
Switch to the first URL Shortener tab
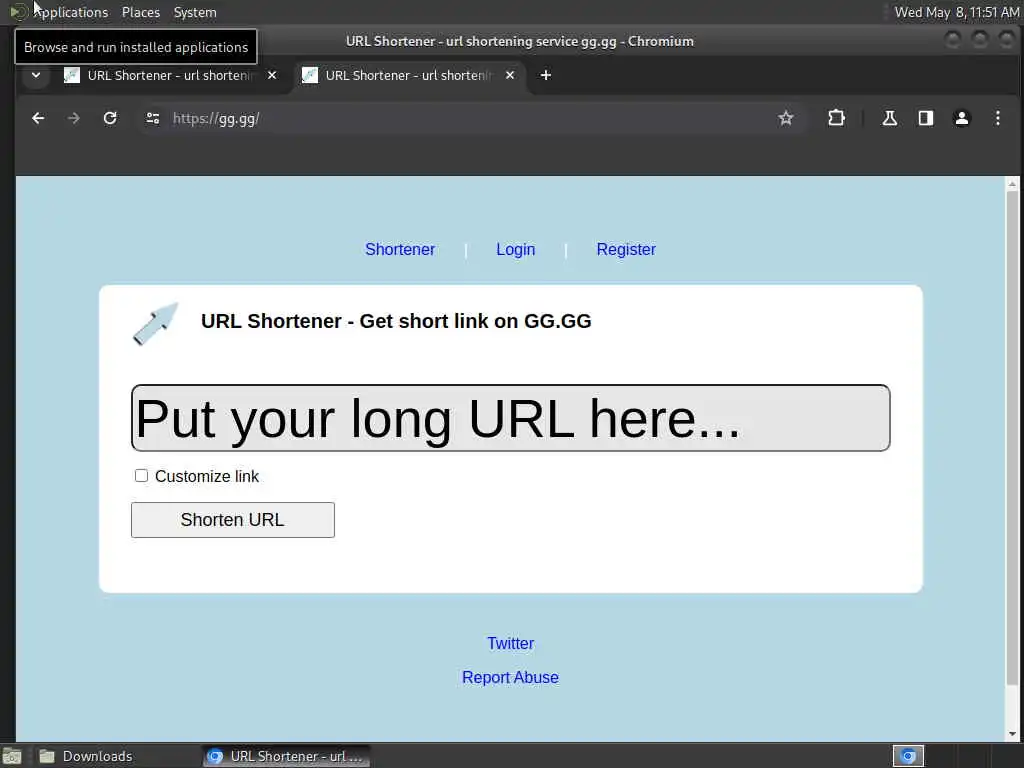point(170,75)
